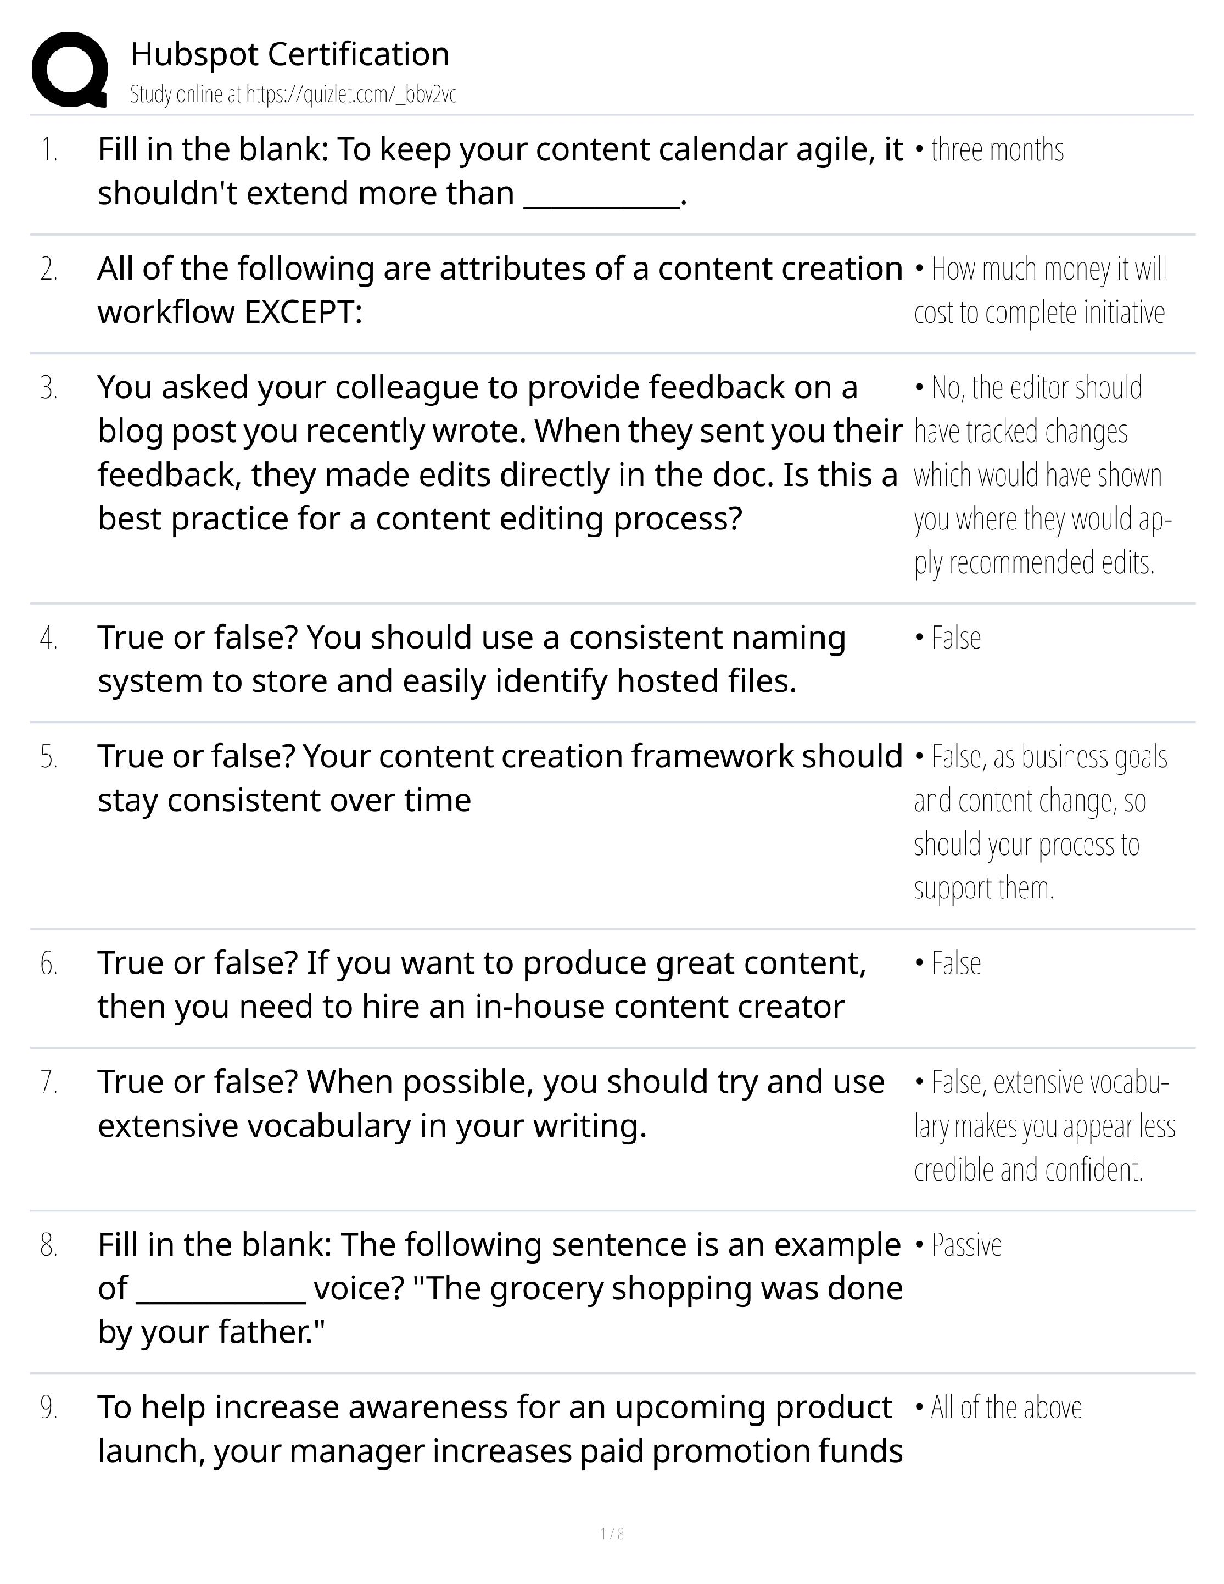Click the 'False' answer for question 6
This screenshot has width=1224, height=1584.
948,964
